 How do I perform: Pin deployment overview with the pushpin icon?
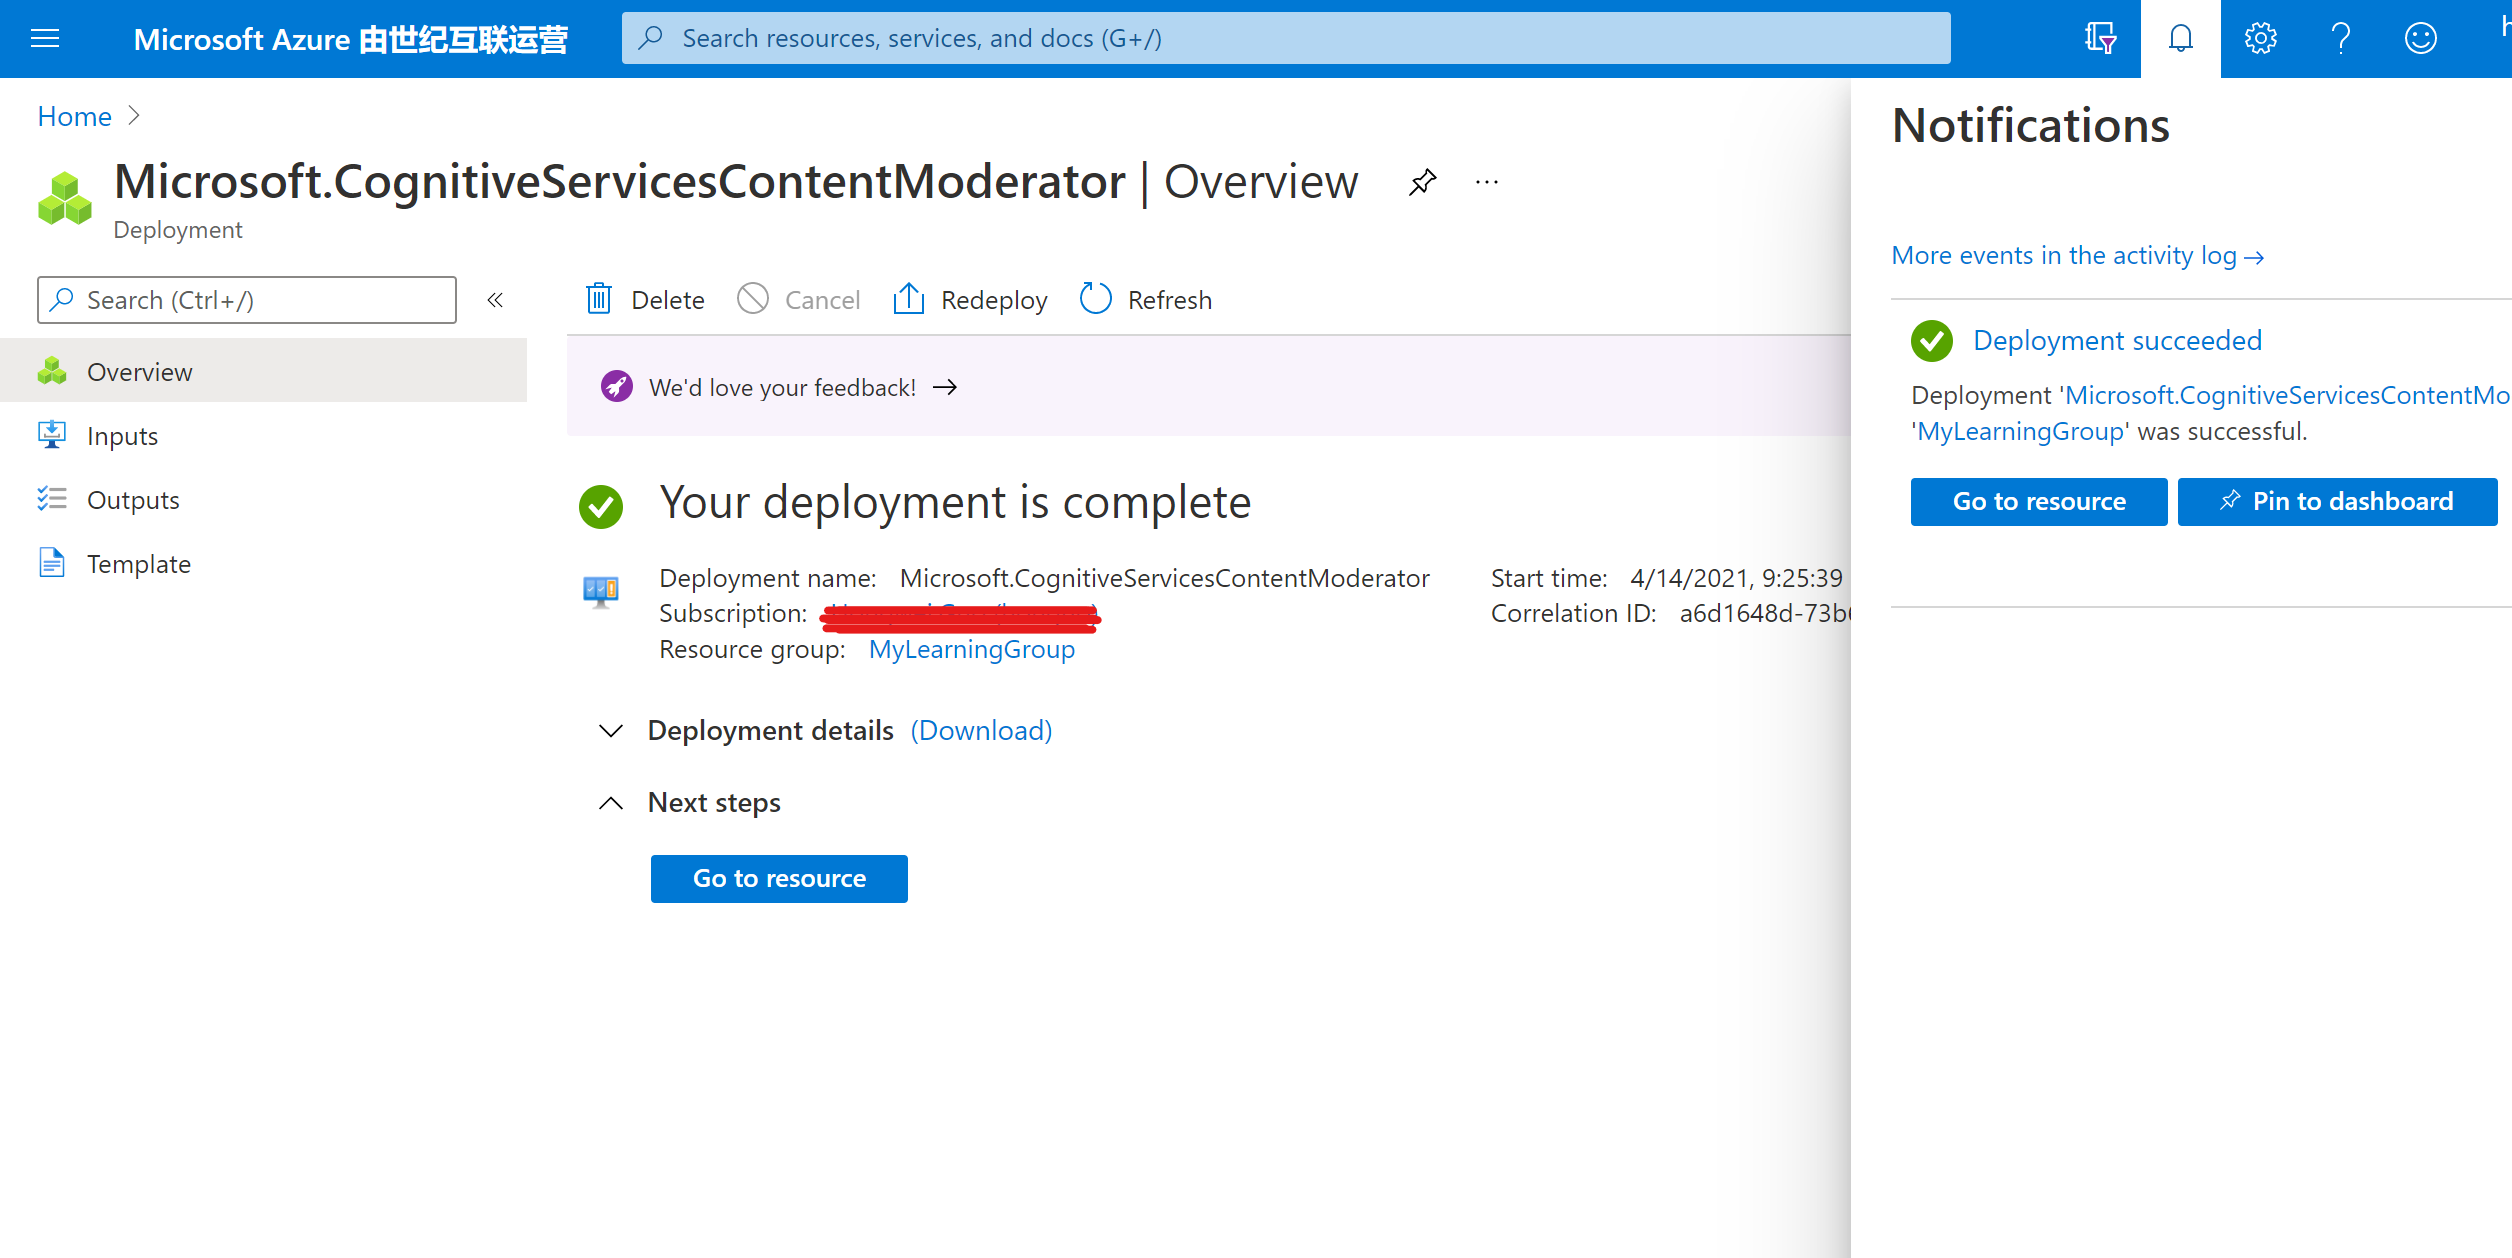coord(1422,182)
